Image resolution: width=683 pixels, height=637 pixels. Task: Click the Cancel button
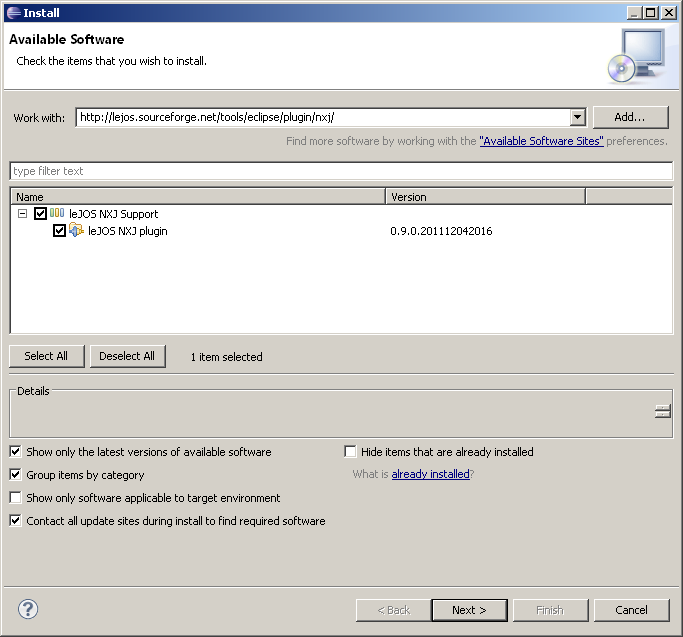631,610
